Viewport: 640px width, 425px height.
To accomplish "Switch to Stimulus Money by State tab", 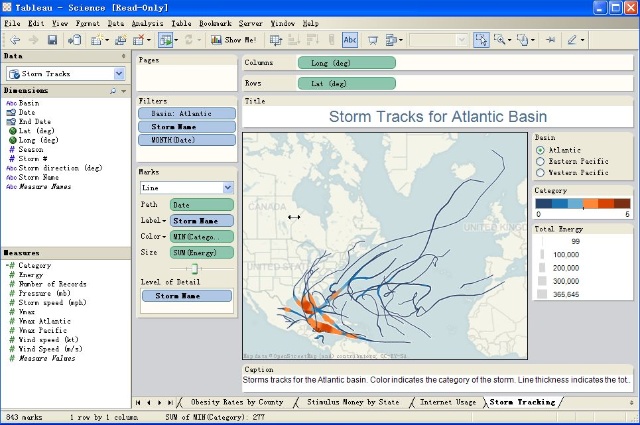I will click(x=353, y=402).
